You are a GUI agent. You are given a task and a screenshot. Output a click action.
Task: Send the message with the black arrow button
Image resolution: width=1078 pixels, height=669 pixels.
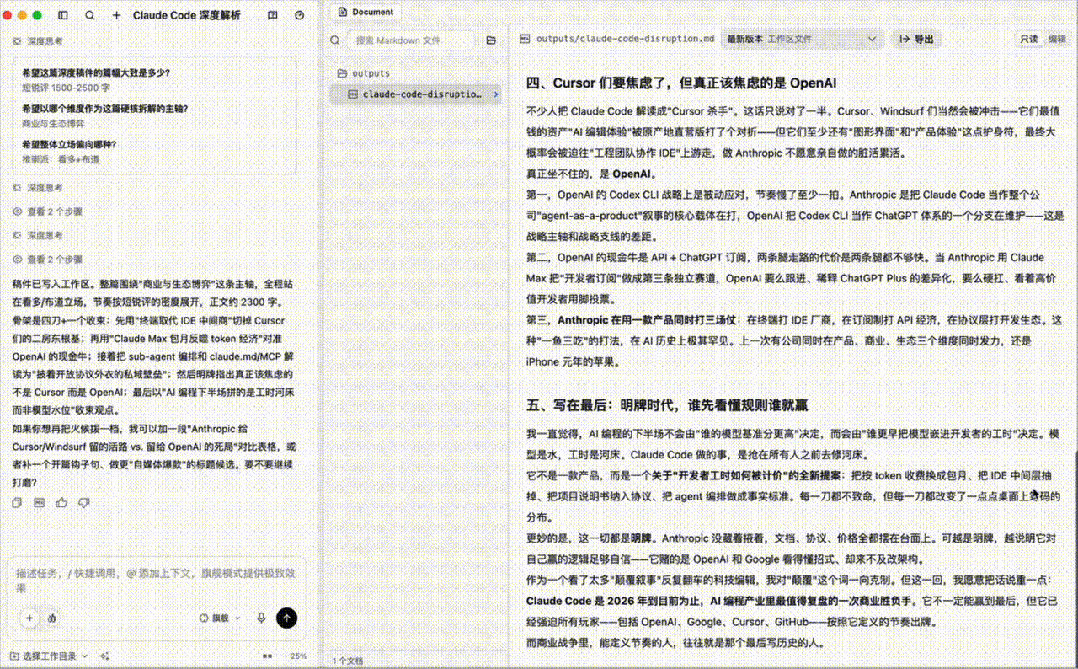click(287, 618)
